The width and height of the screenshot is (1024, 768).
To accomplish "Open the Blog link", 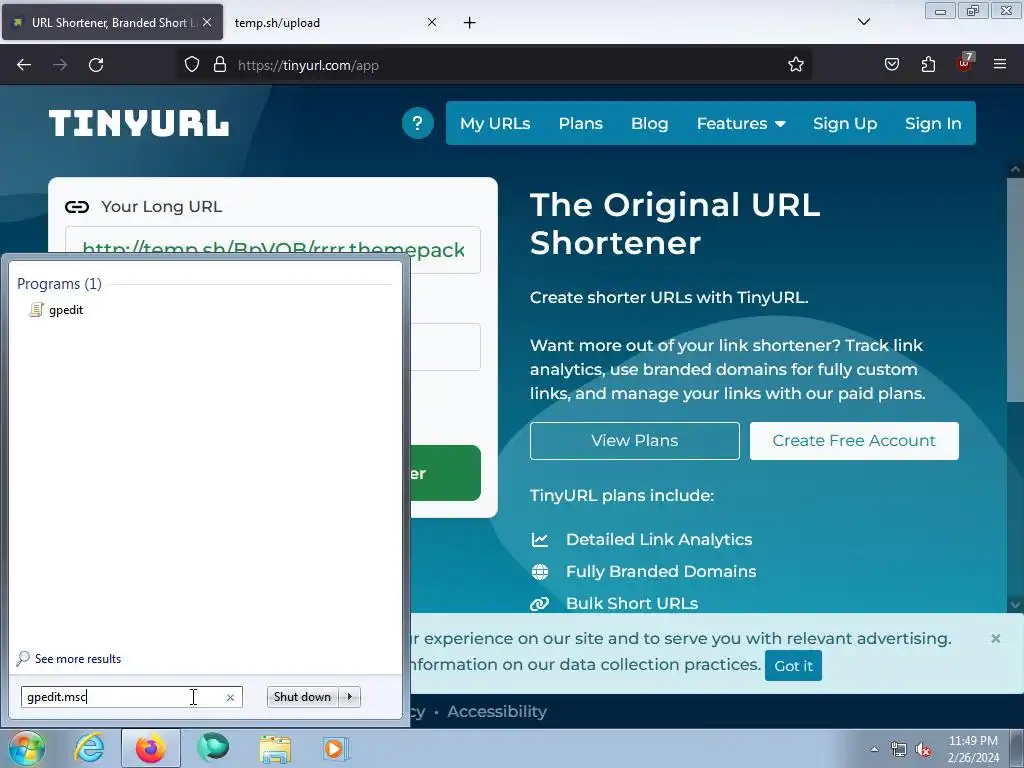I will [x=649, y=123].
